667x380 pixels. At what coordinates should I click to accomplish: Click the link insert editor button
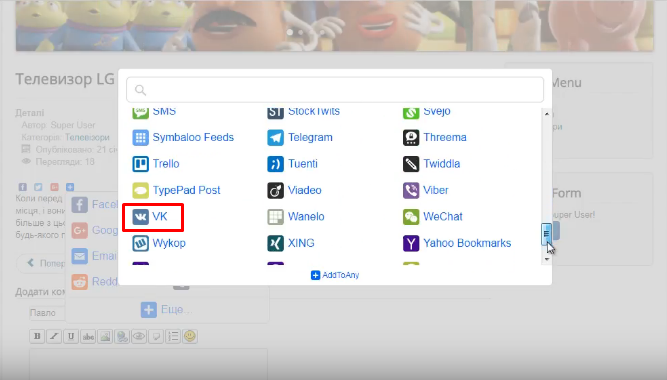point(122,336)
